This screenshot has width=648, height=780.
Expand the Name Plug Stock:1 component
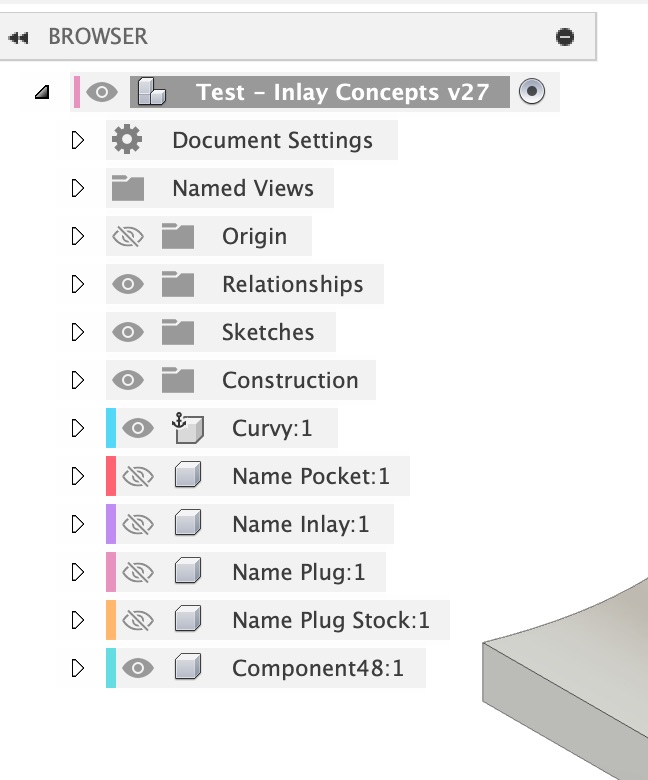click(78, 620)
